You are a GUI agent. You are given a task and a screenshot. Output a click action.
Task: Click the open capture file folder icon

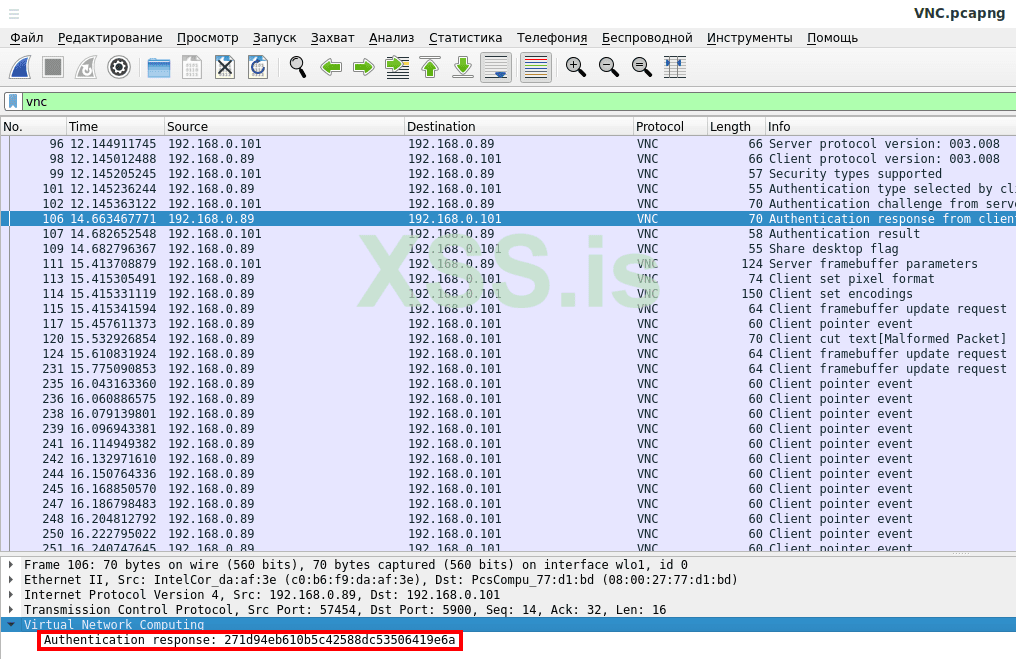coord(159,68)
